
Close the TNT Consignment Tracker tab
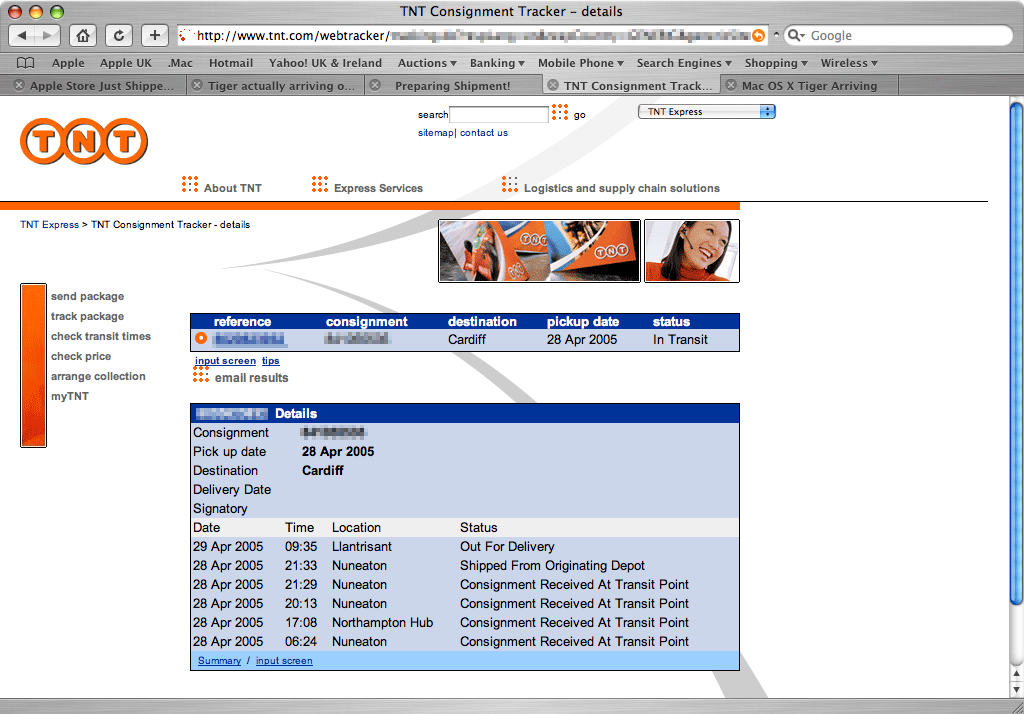click(x=552, y=86)
